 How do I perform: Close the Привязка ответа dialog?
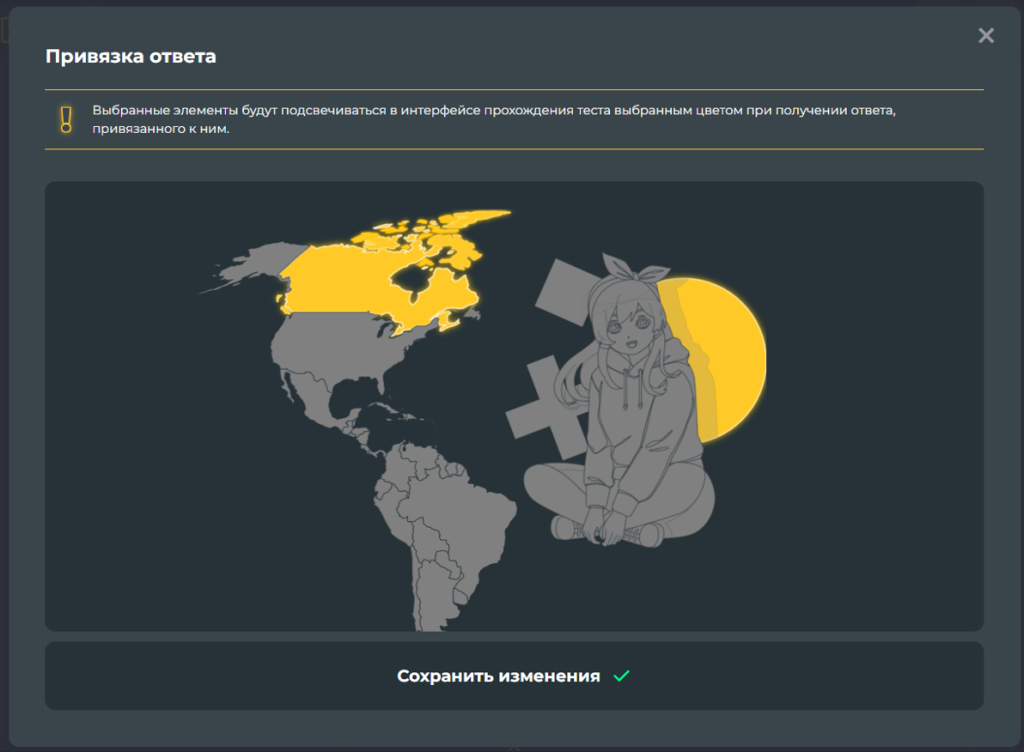986,36
